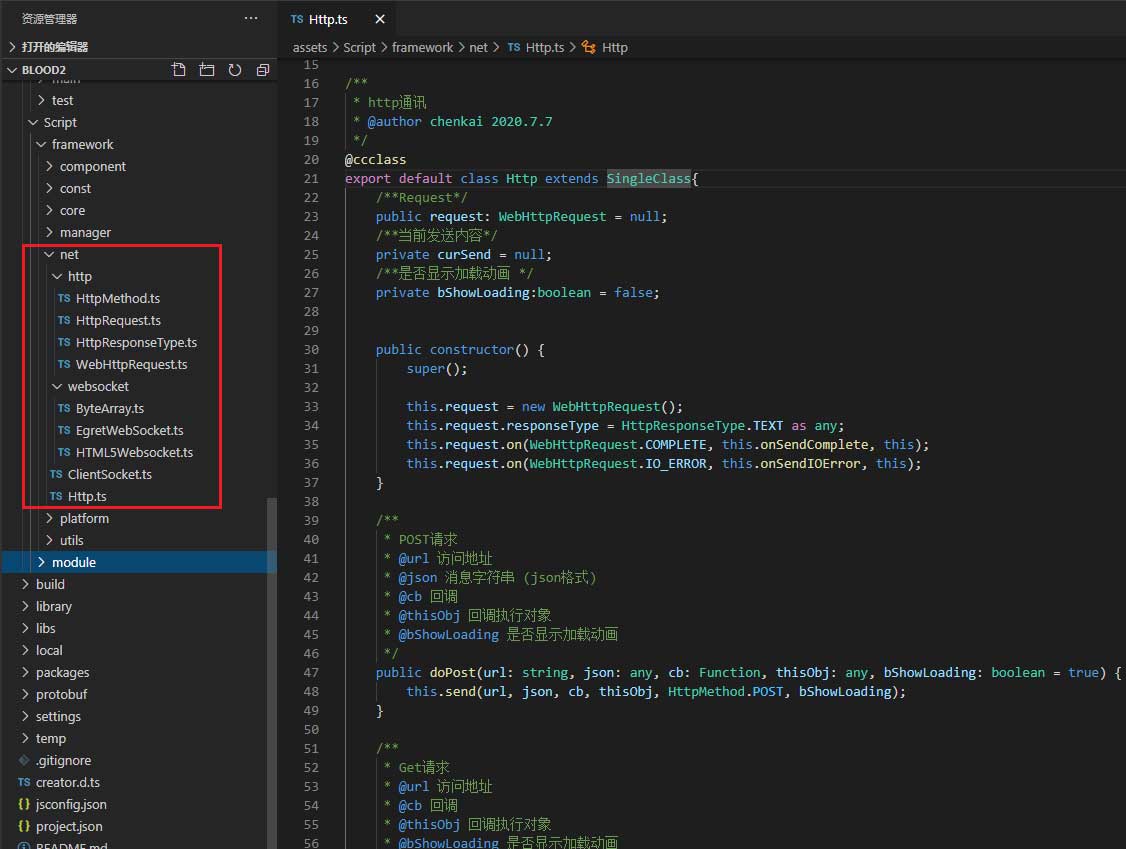Open explorer more actions ellipsis menu
This screenshot has width=1126, height=849.
(x=251, y=18)
